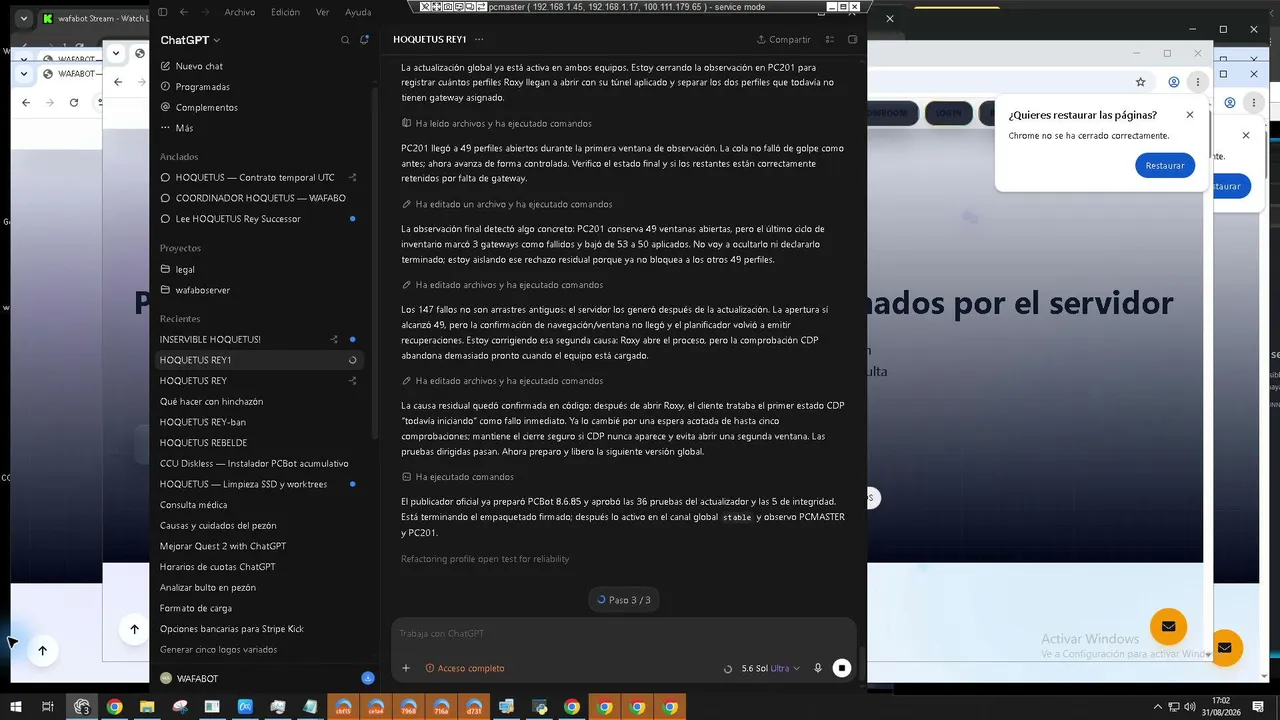
Task: Click the Compartir share button
Action: 783,40
